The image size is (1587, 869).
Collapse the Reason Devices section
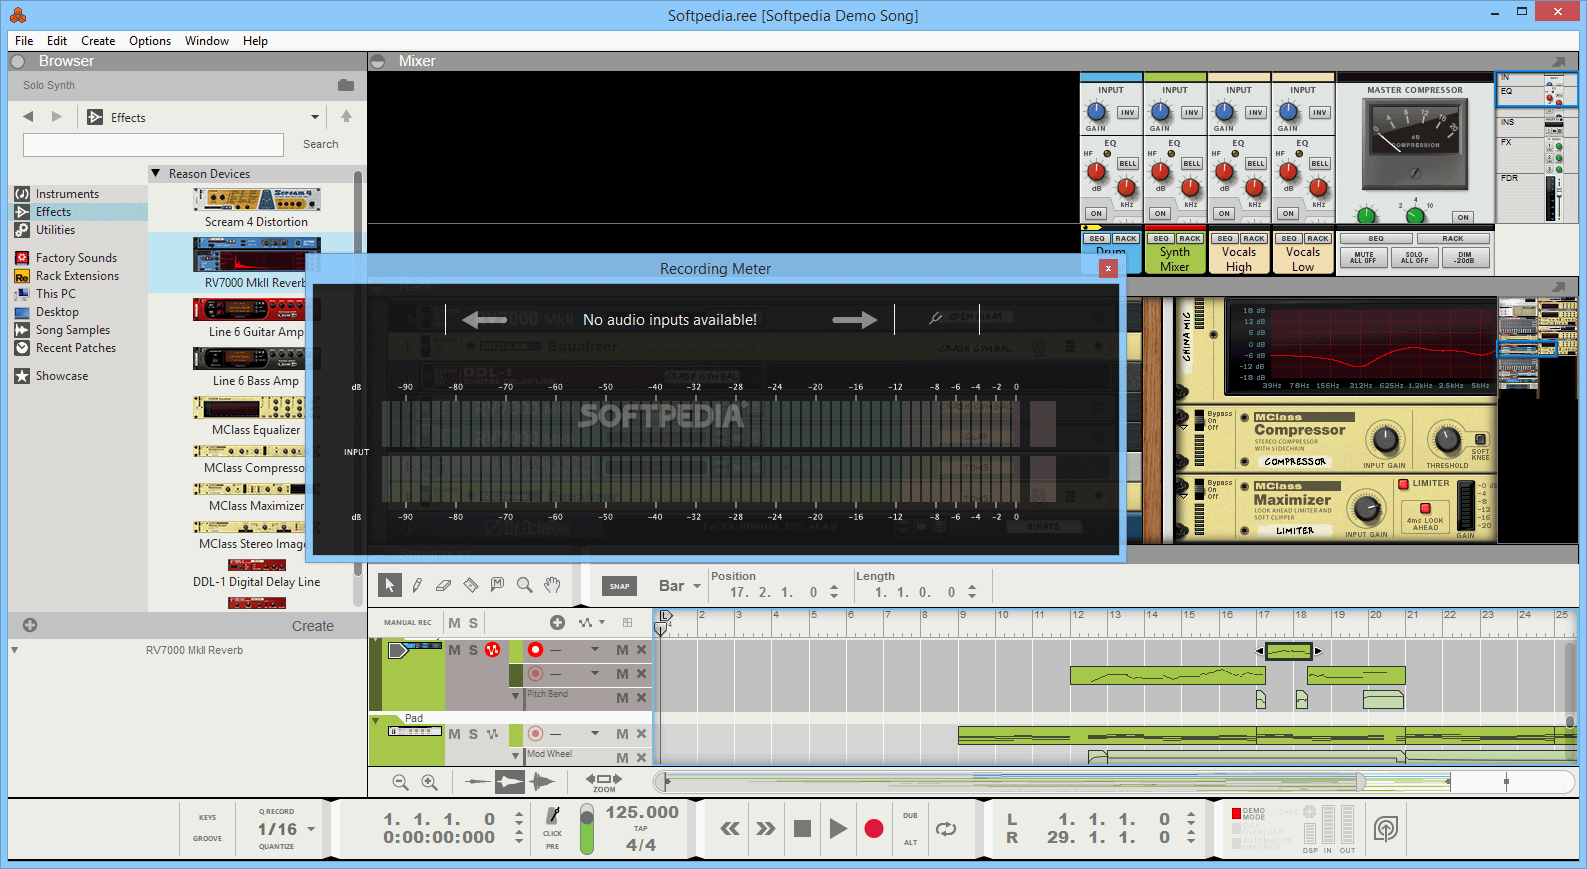click(x=156, y=173)
